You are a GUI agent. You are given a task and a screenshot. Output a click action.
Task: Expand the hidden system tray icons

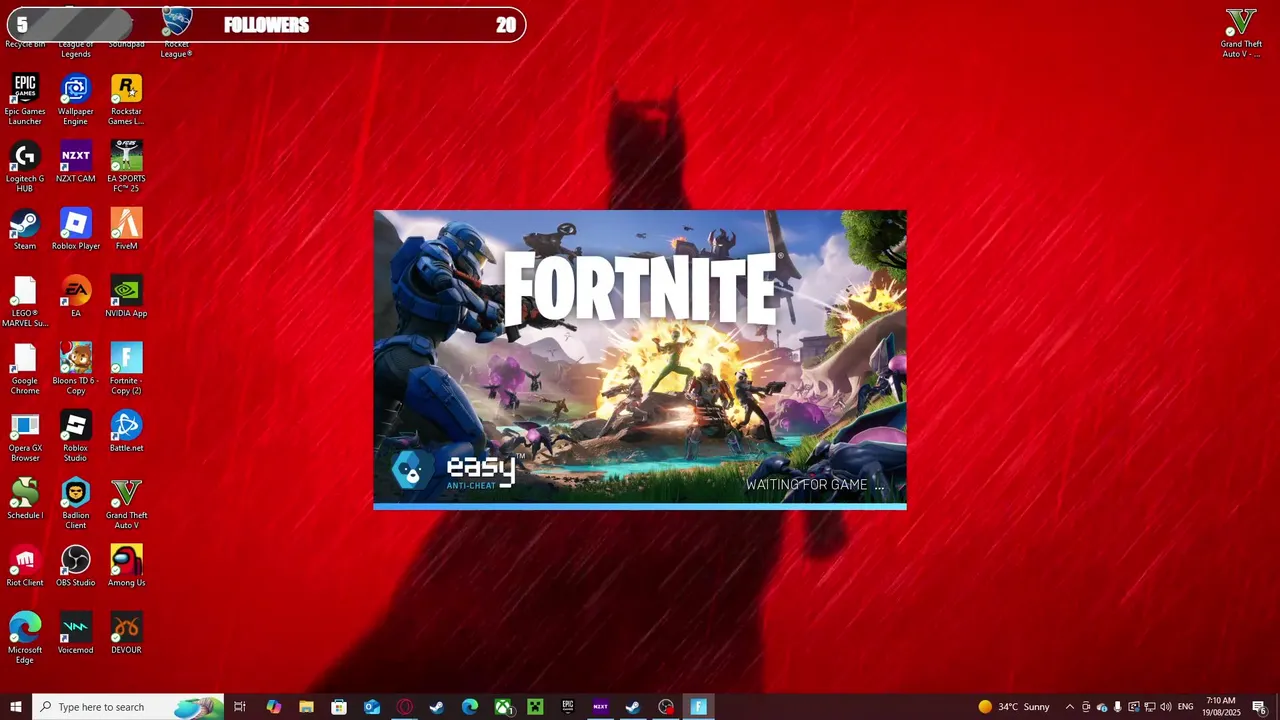click(x=1069, y=707)
